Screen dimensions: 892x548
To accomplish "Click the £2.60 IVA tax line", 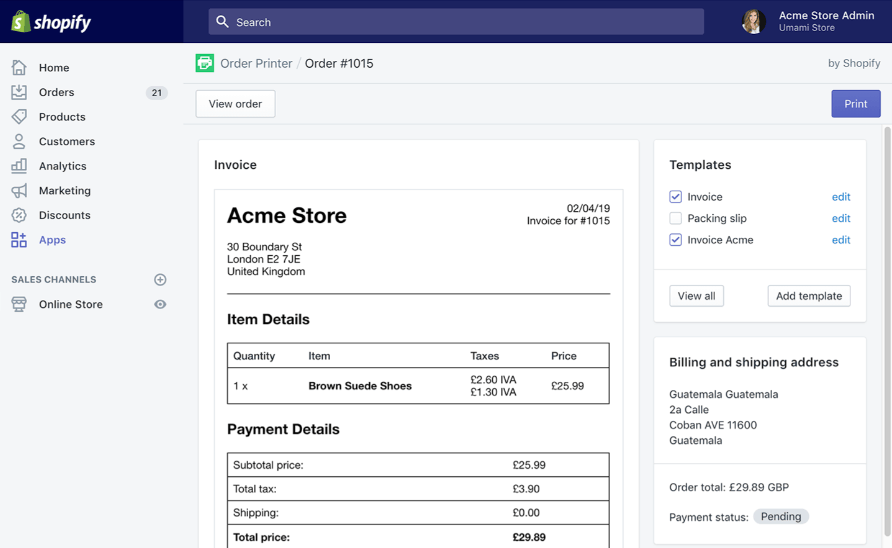I will coord(493,380).
